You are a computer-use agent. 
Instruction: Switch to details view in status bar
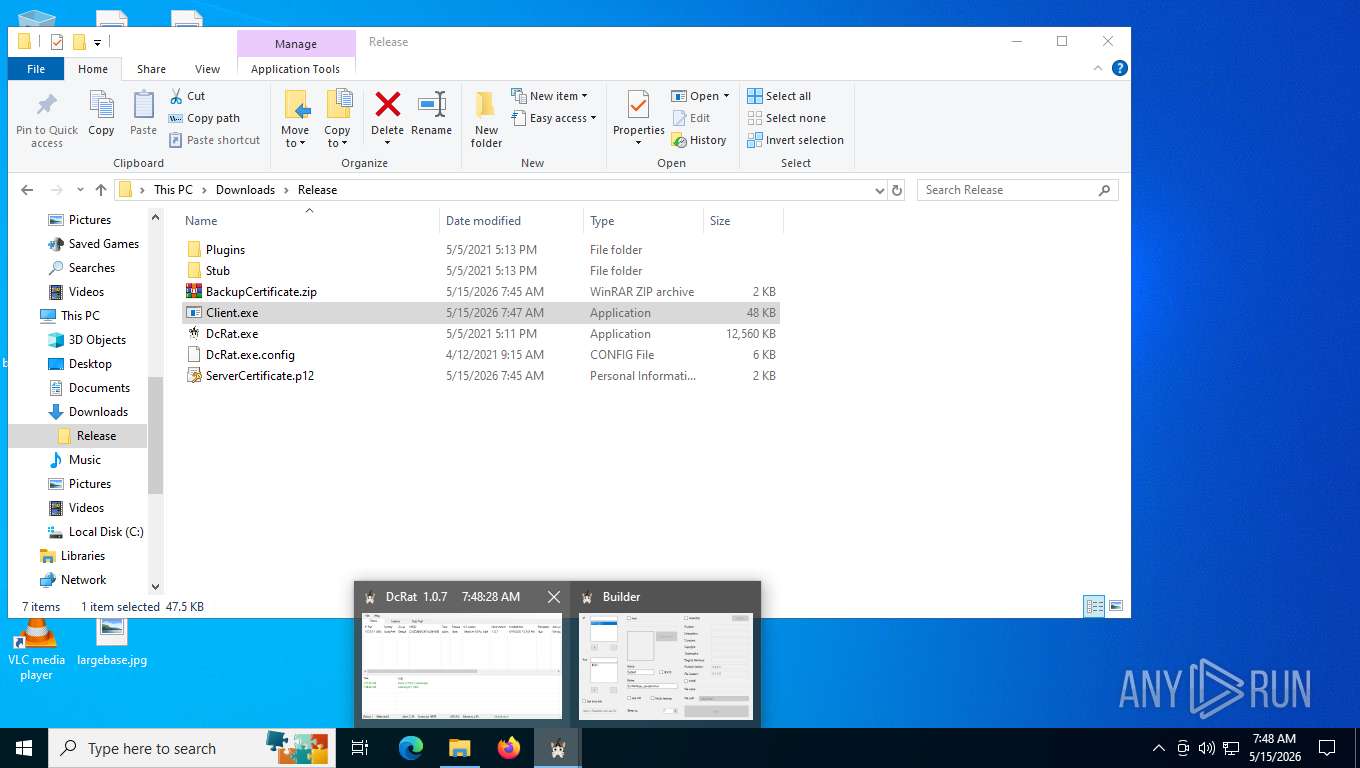point(1095,606)
